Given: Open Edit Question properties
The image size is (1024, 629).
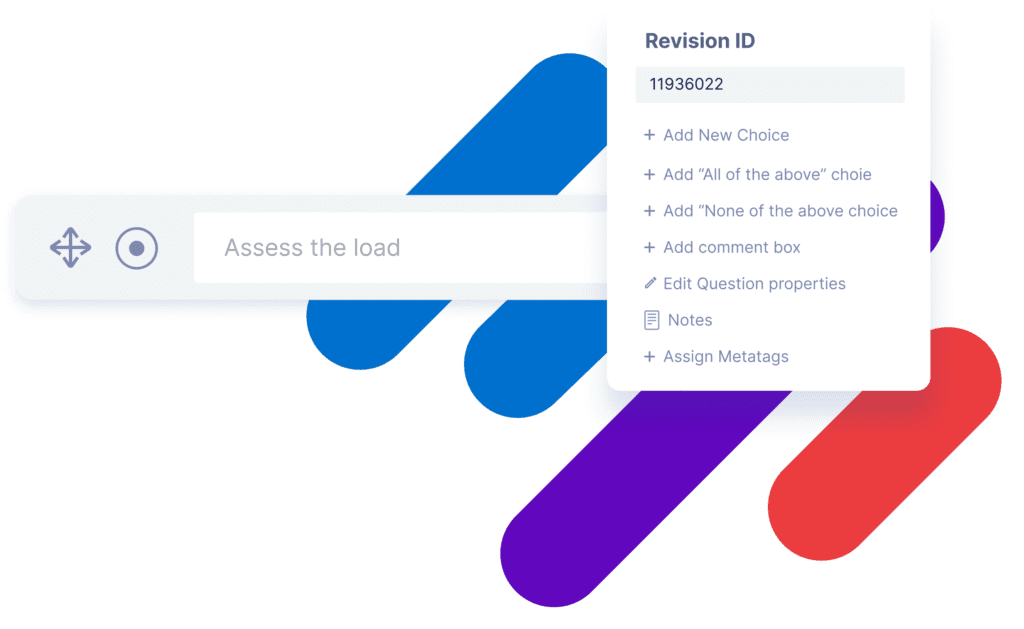Looking at the screenshot, I should (754, 284).
